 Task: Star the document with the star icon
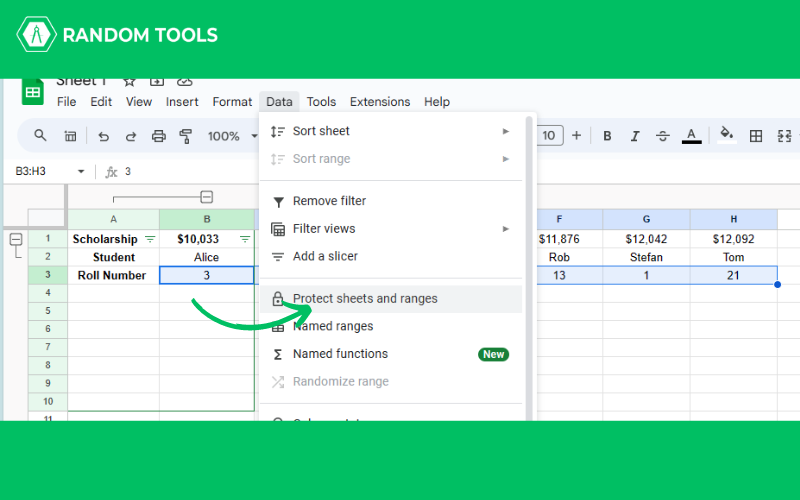[x=130, y=82]
